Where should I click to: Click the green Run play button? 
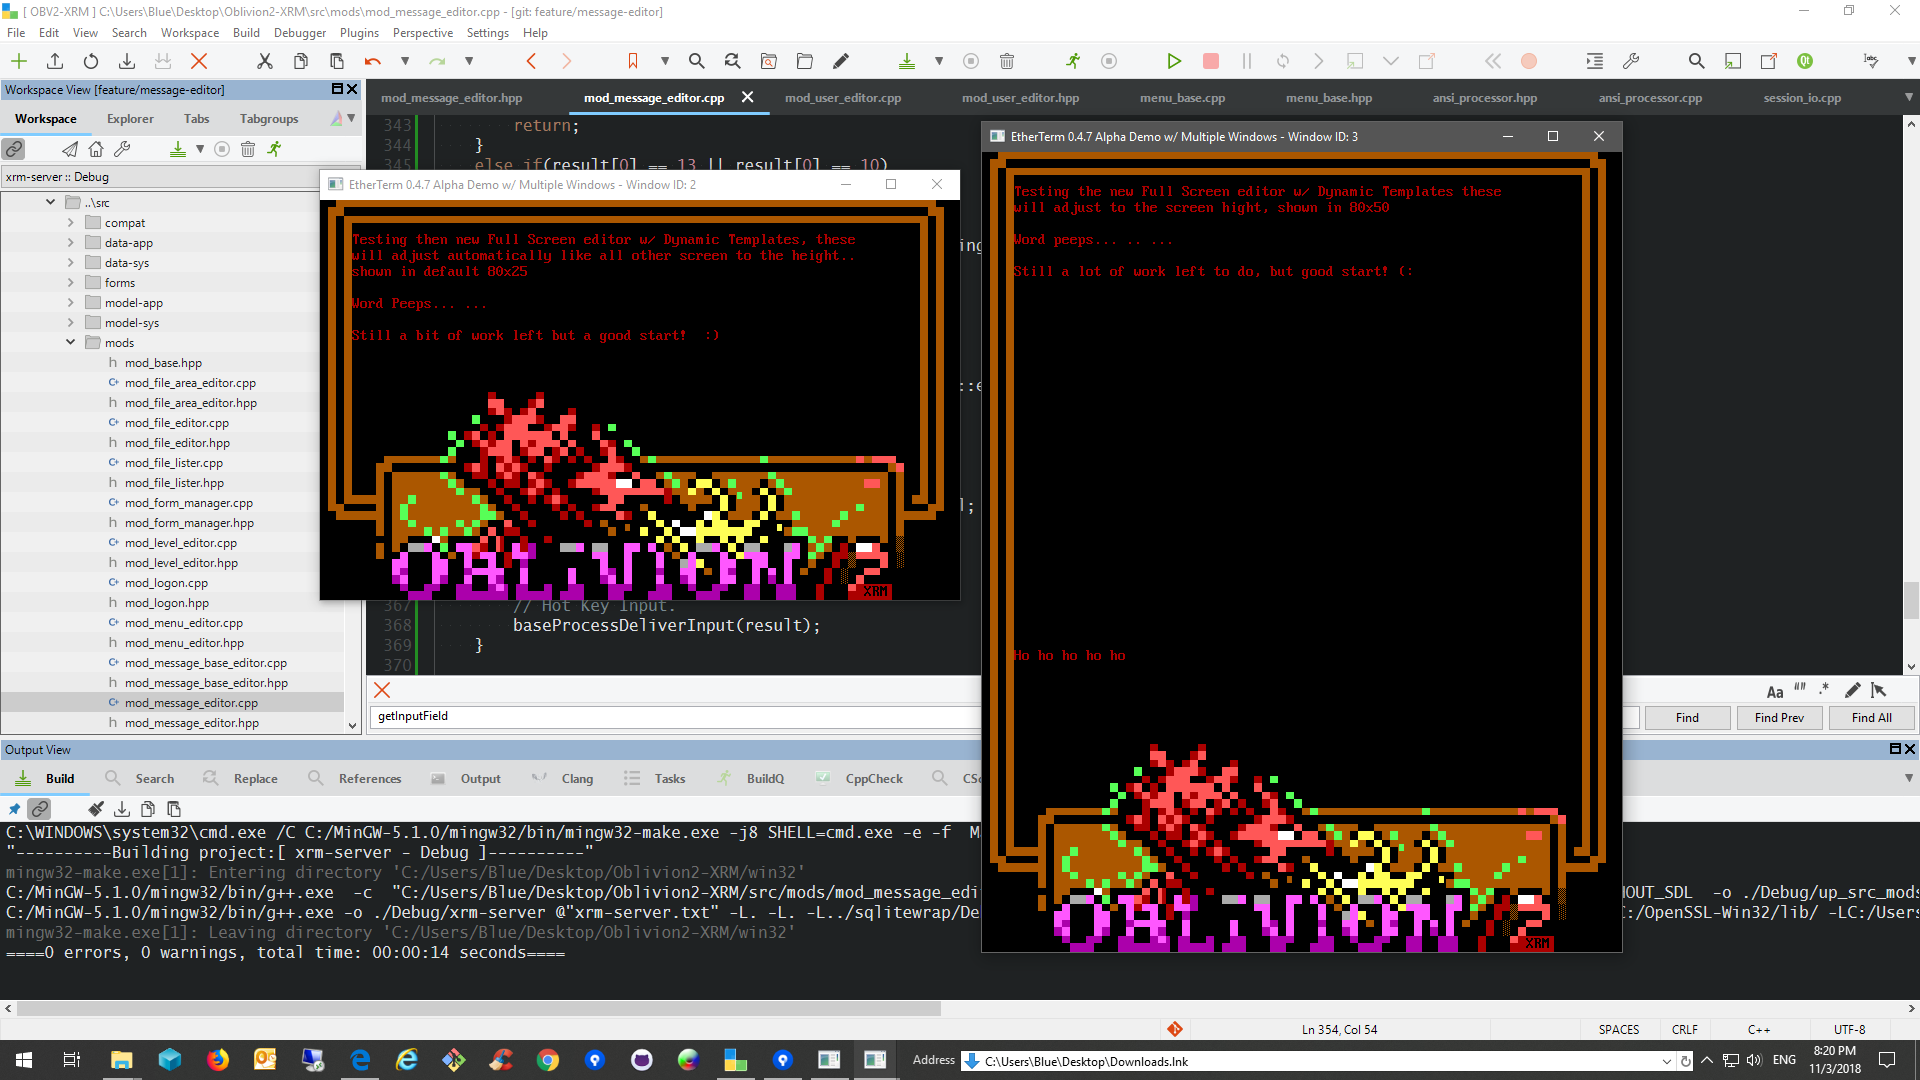pos(1174,61)
